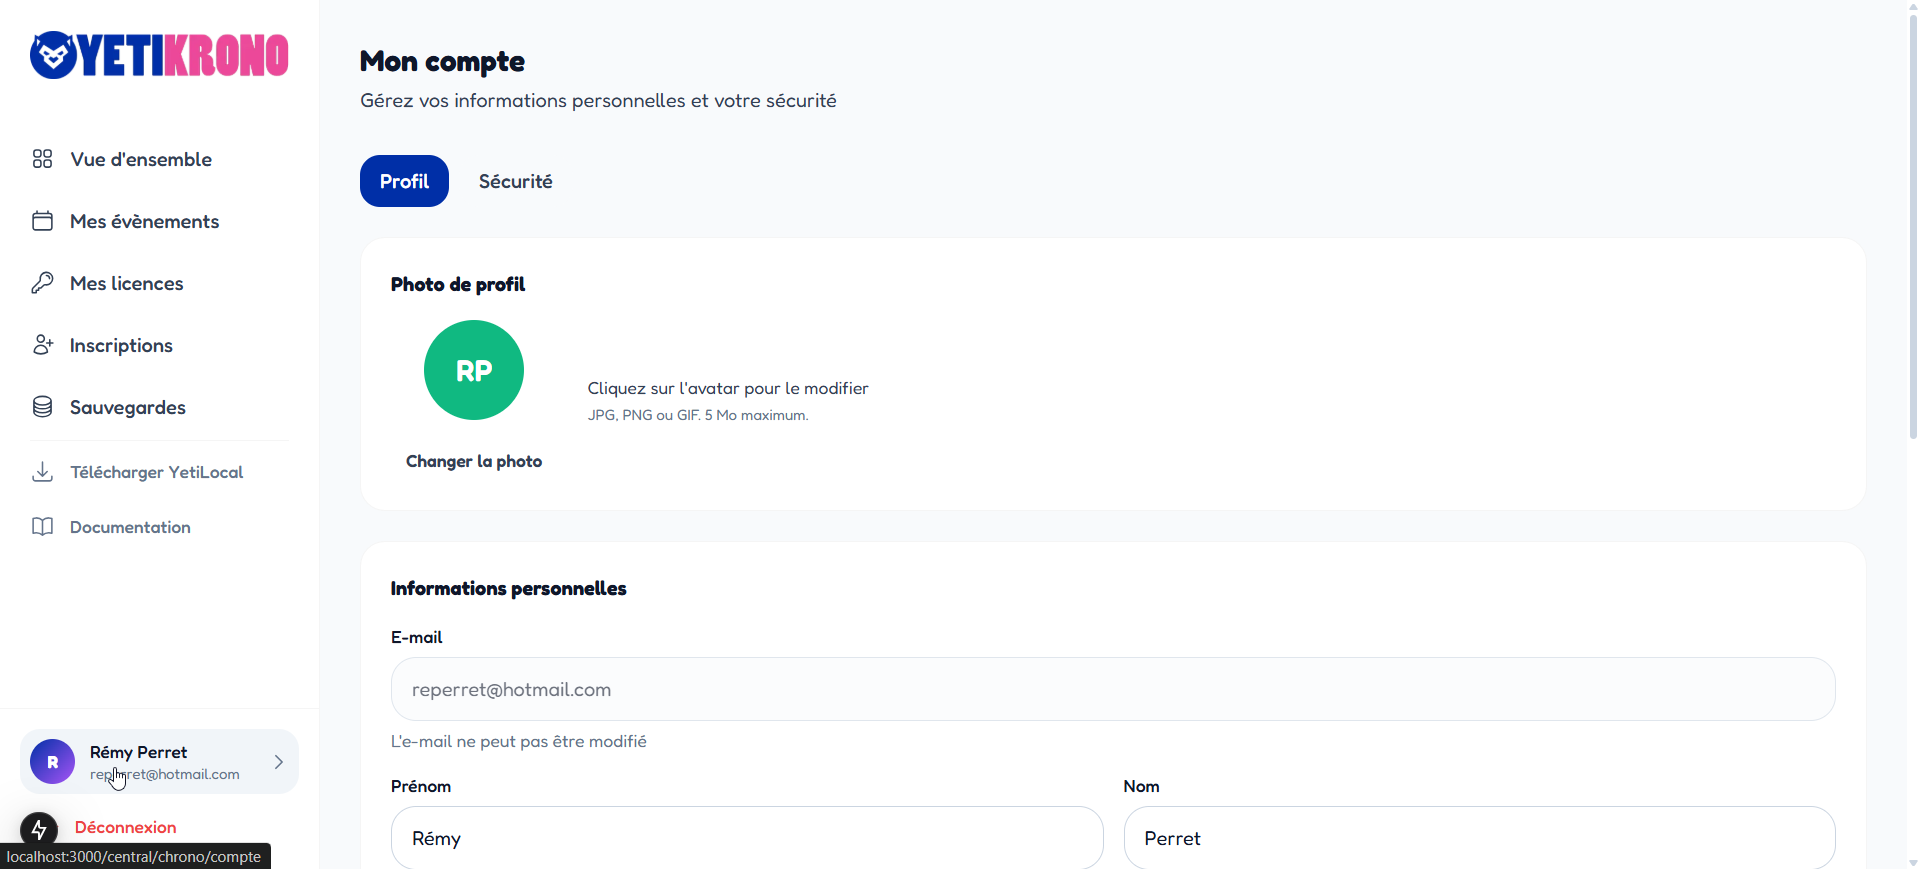Viewport: 1920px width, 869px height.
Task: Expand the Rémy Perret account chevron
Action: [x=279, y=762]
